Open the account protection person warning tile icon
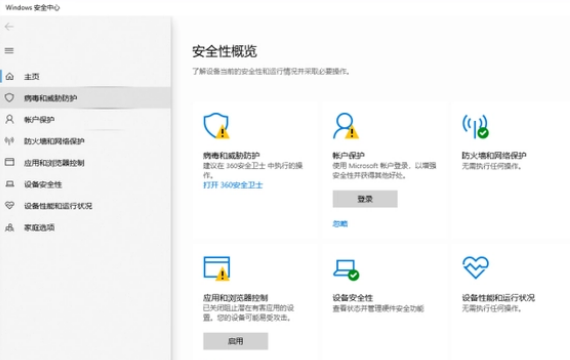 coord(346,126)
